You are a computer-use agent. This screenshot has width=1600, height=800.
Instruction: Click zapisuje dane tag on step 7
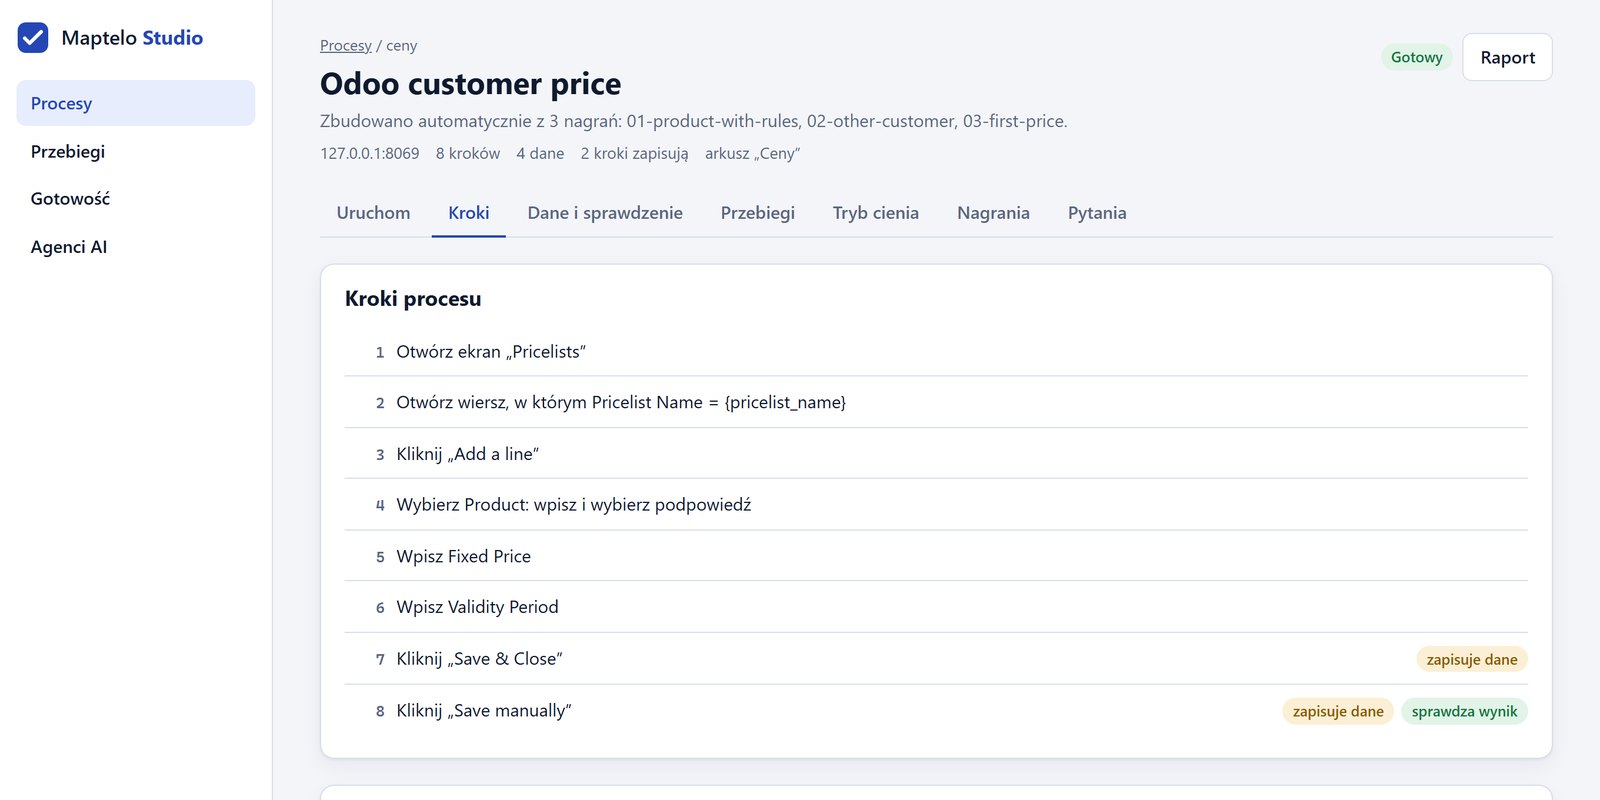pos(1472,659)
